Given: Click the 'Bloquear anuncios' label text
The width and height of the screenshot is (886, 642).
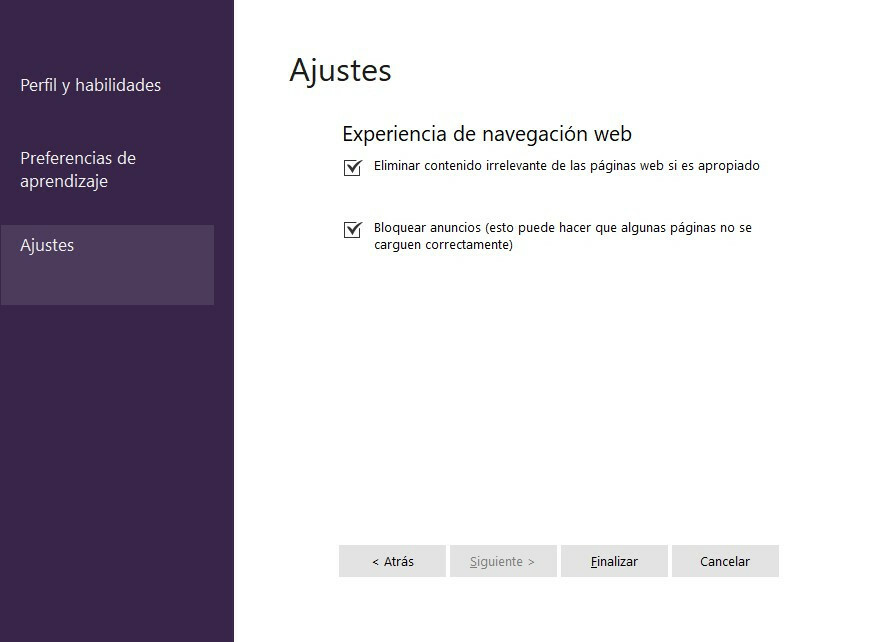Looking at the screenshot, I should [x=562, y=228].
